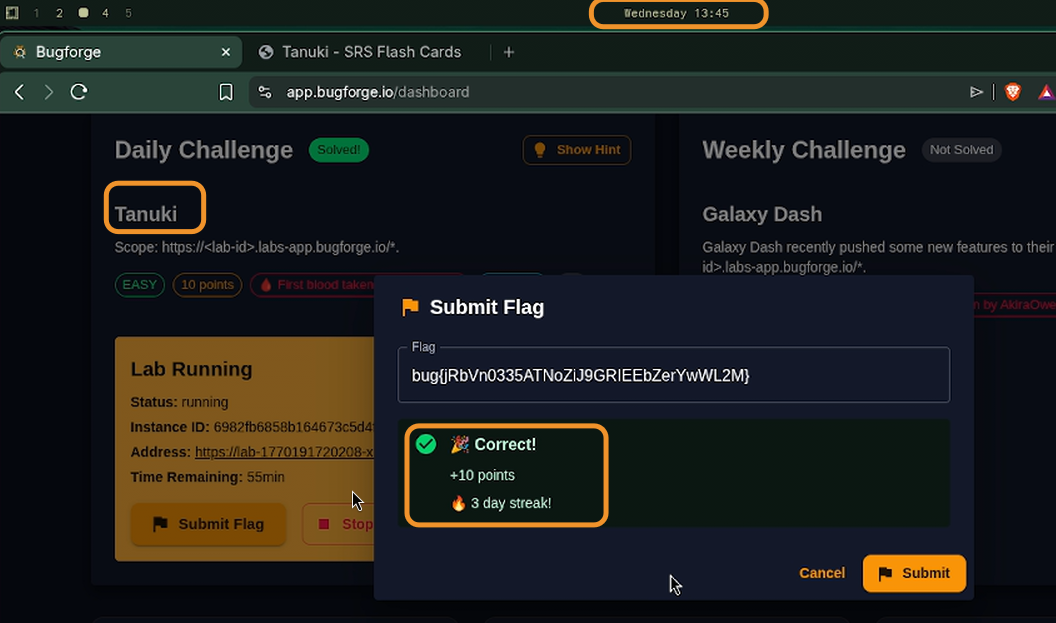Switch to workspace 2 in top bar
The image size is (1056, 623).
(59, 13)
